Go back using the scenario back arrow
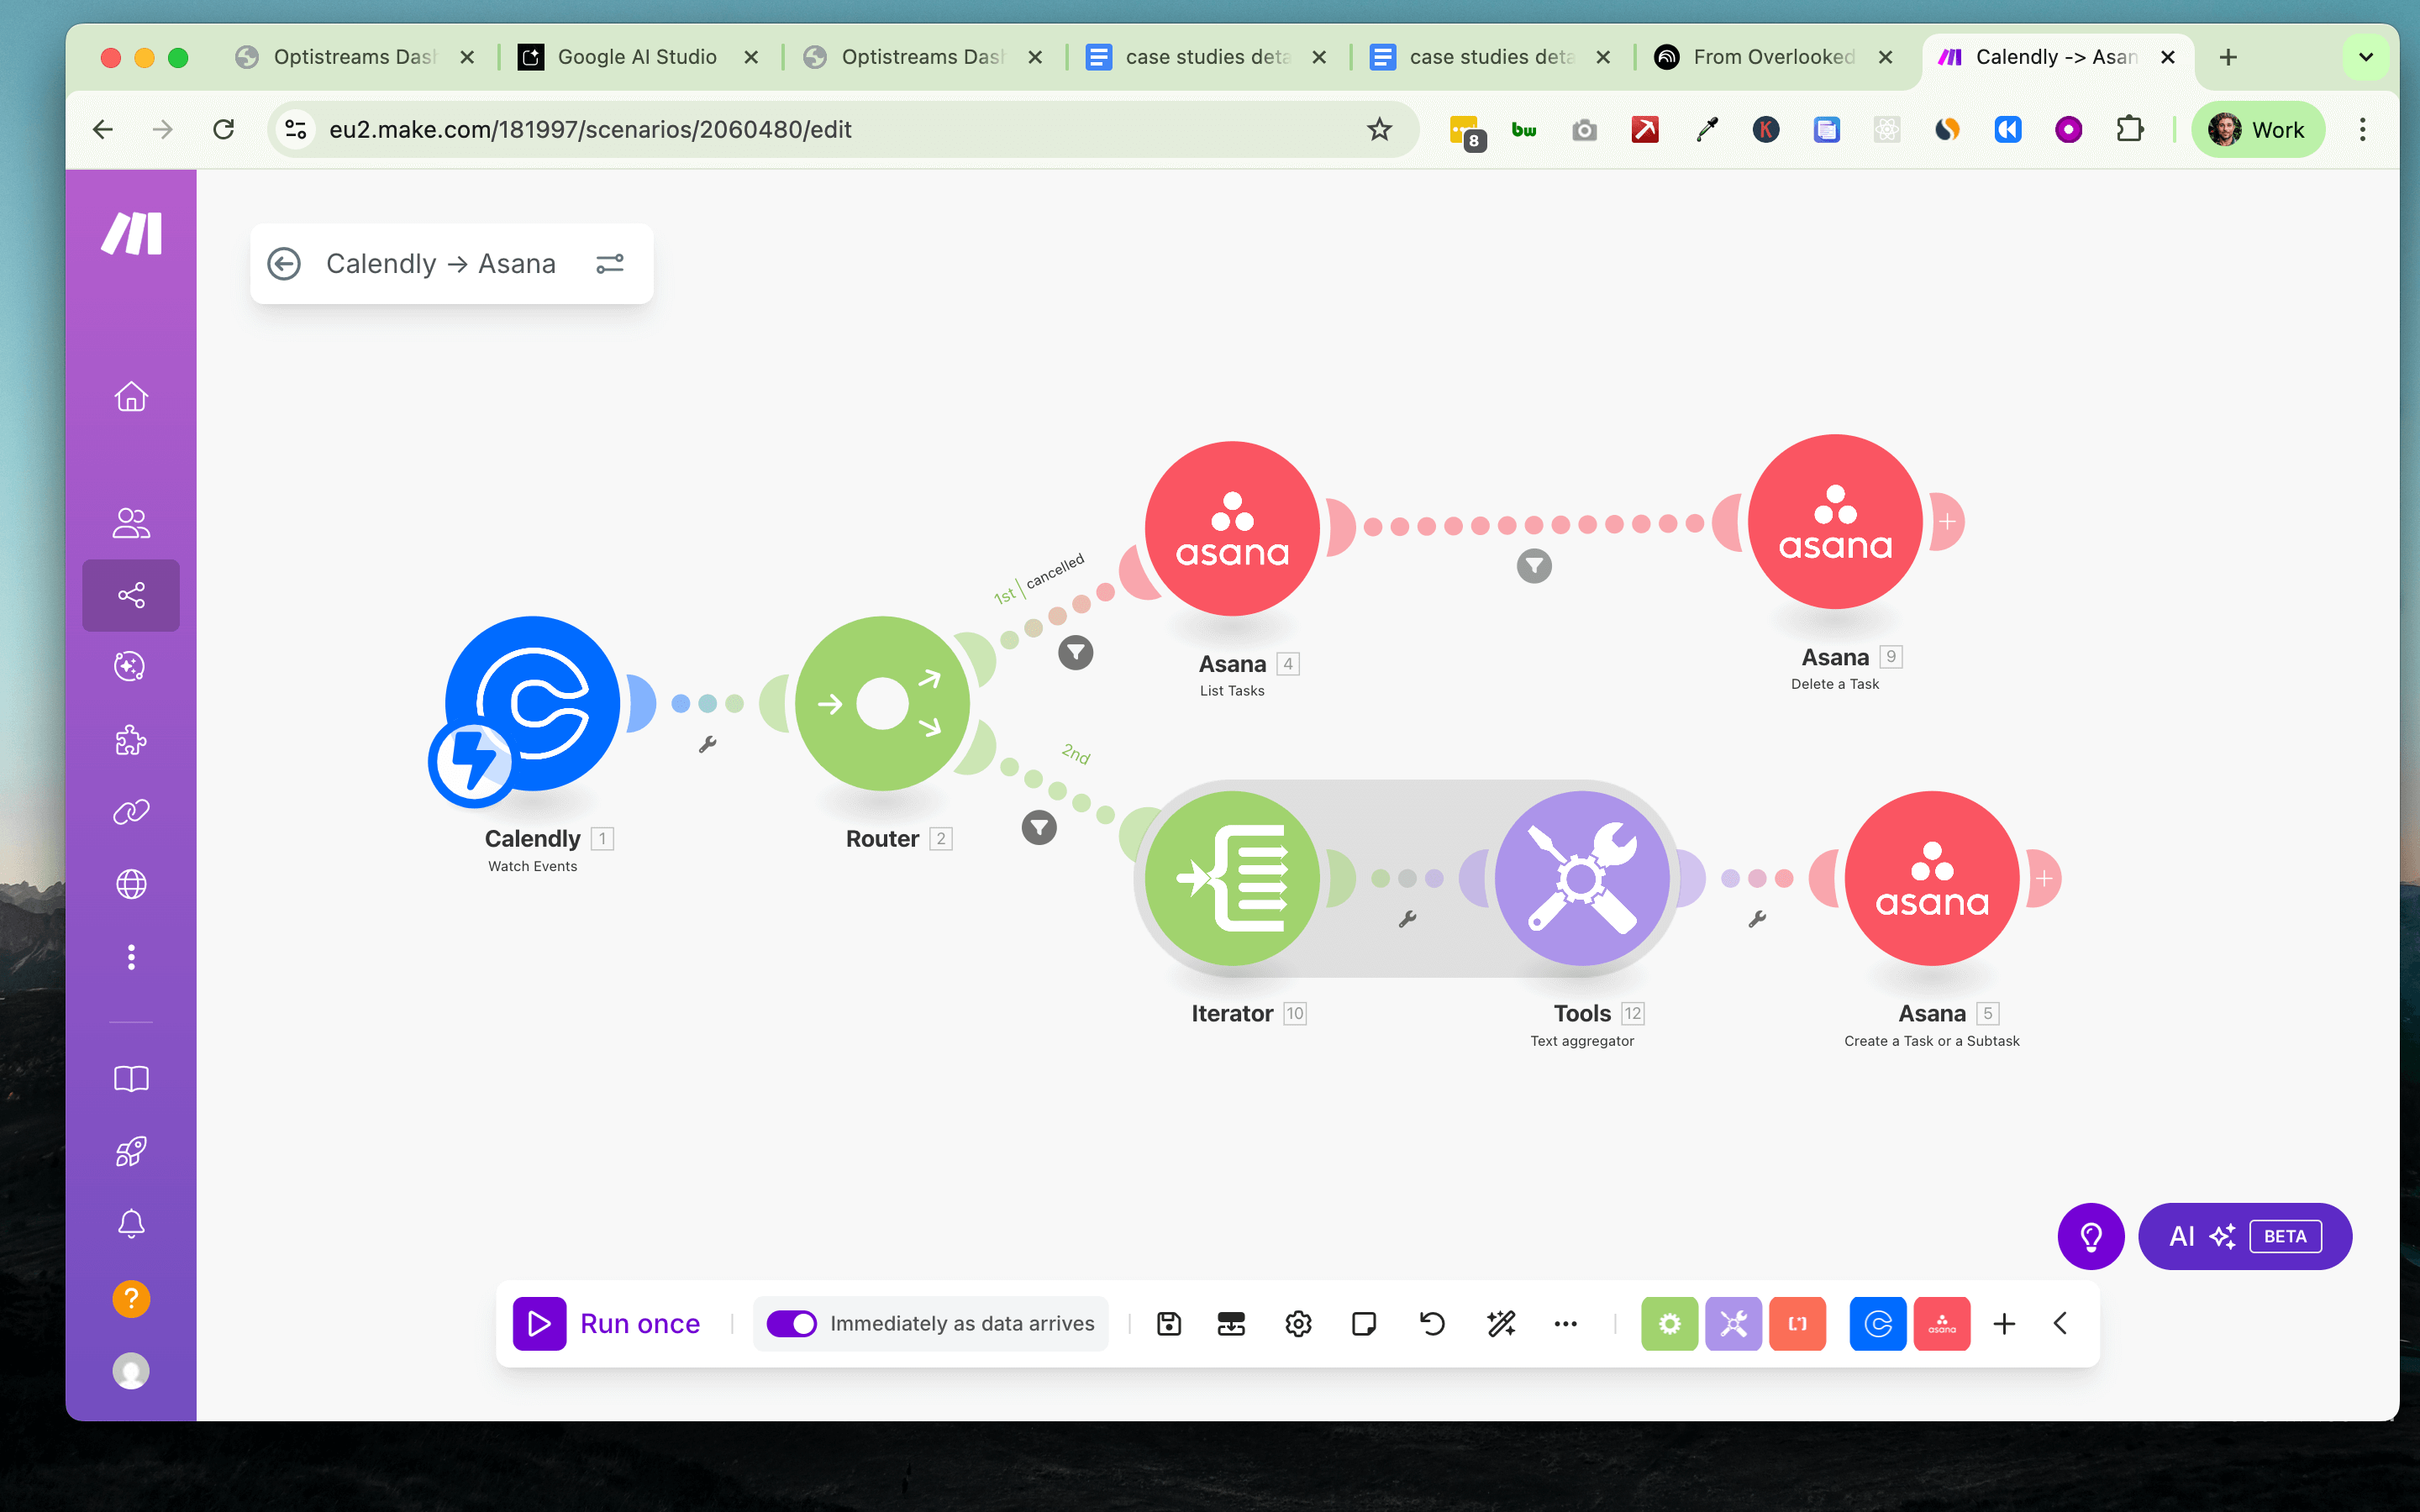The height and width of the screenshot is (1512, 2420). [284, 263]
